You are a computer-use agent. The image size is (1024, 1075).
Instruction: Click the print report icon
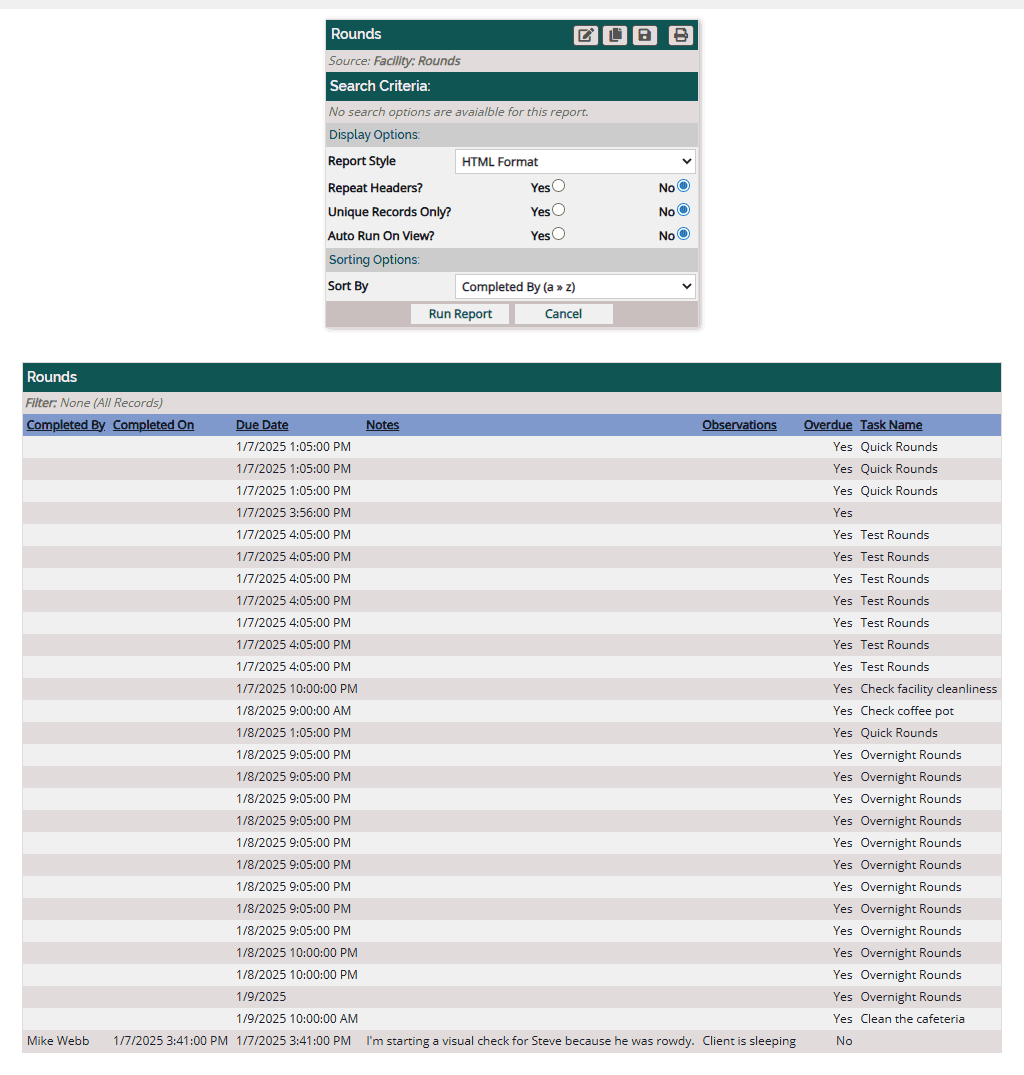(680, 35)
